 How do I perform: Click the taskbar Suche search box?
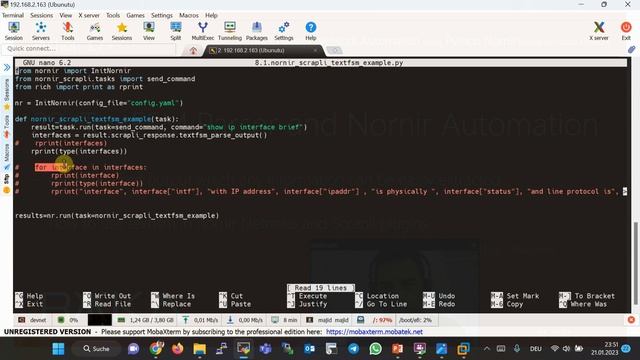[x=96, y=349]
